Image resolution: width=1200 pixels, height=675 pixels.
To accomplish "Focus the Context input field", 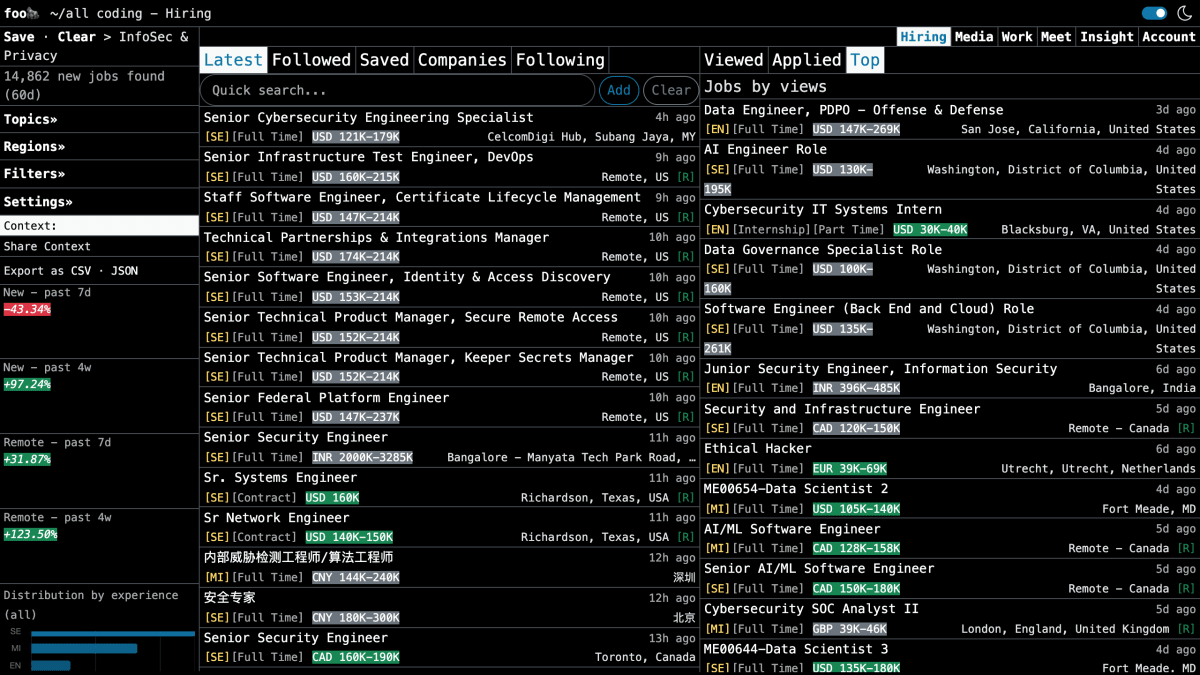I will click(99, 226).
